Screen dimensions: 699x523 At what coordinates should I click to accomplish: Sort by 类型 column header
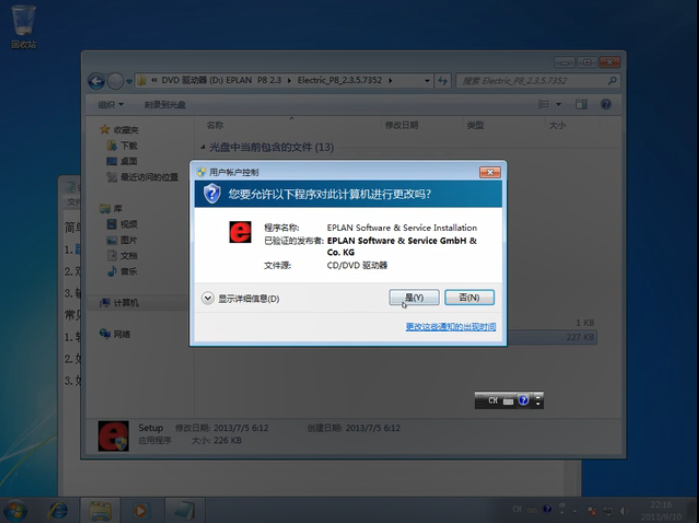(475, 125)
